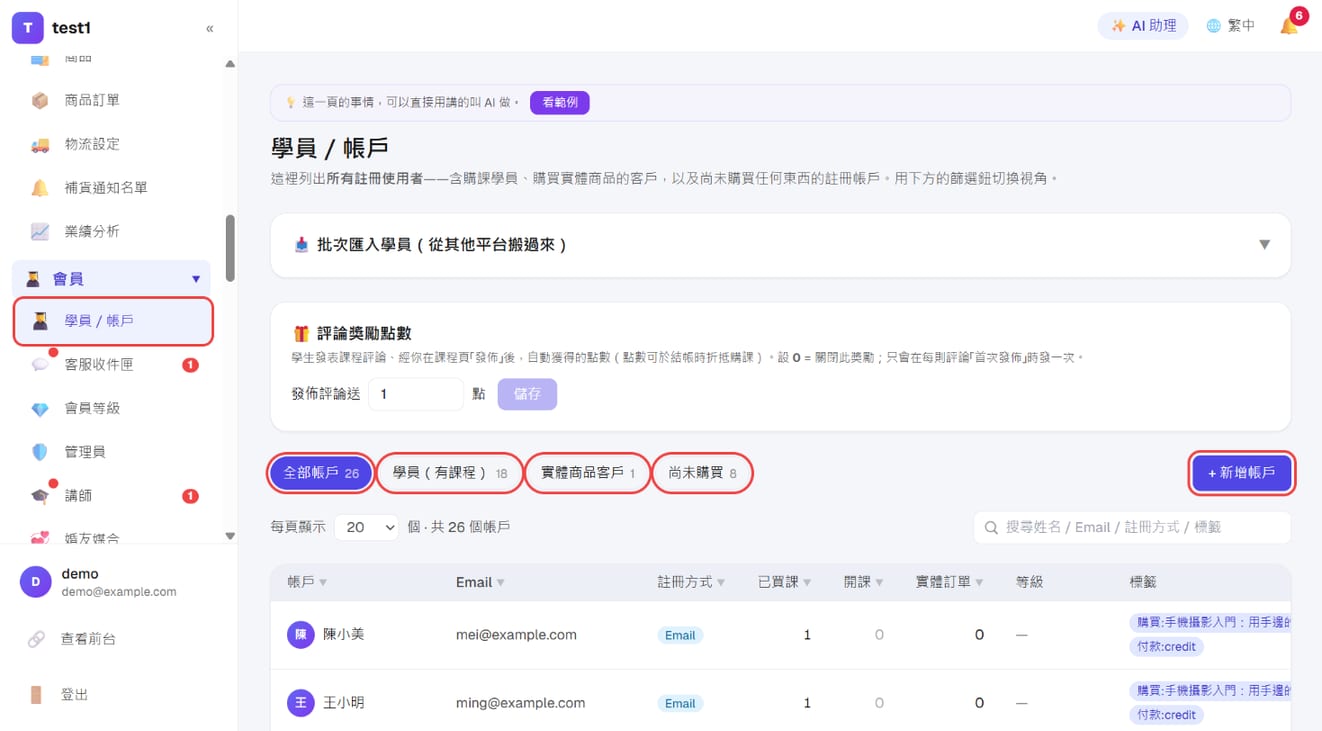Image resolution: width=1322 pixels, height=731 pixels.
Task: Select the 學員（有課程）18 filter tab
Action: pos(450,473)
